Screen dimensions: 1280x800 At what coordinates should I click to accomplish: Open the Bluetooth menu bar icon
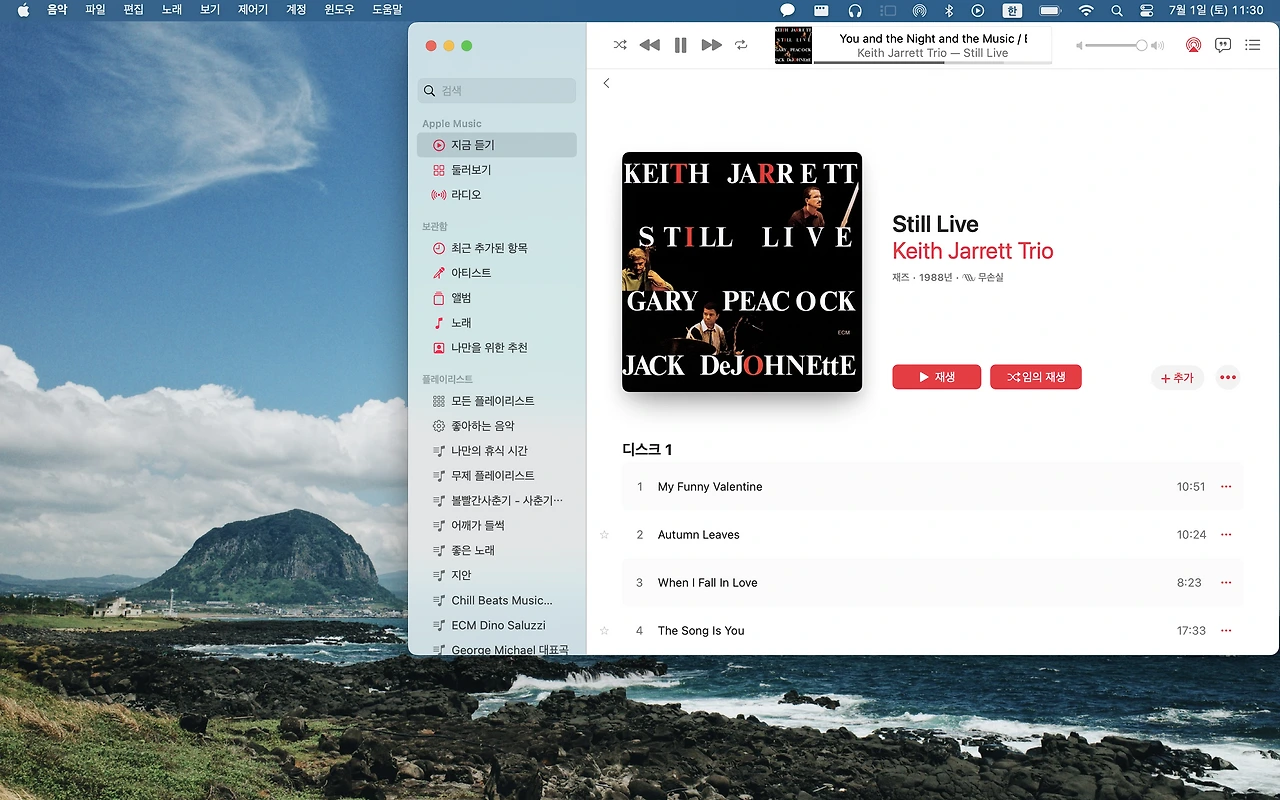949,11
